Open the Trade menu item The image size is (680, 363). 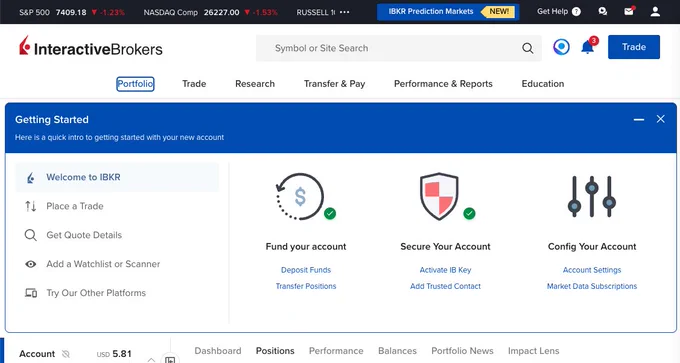pos(194,84)
